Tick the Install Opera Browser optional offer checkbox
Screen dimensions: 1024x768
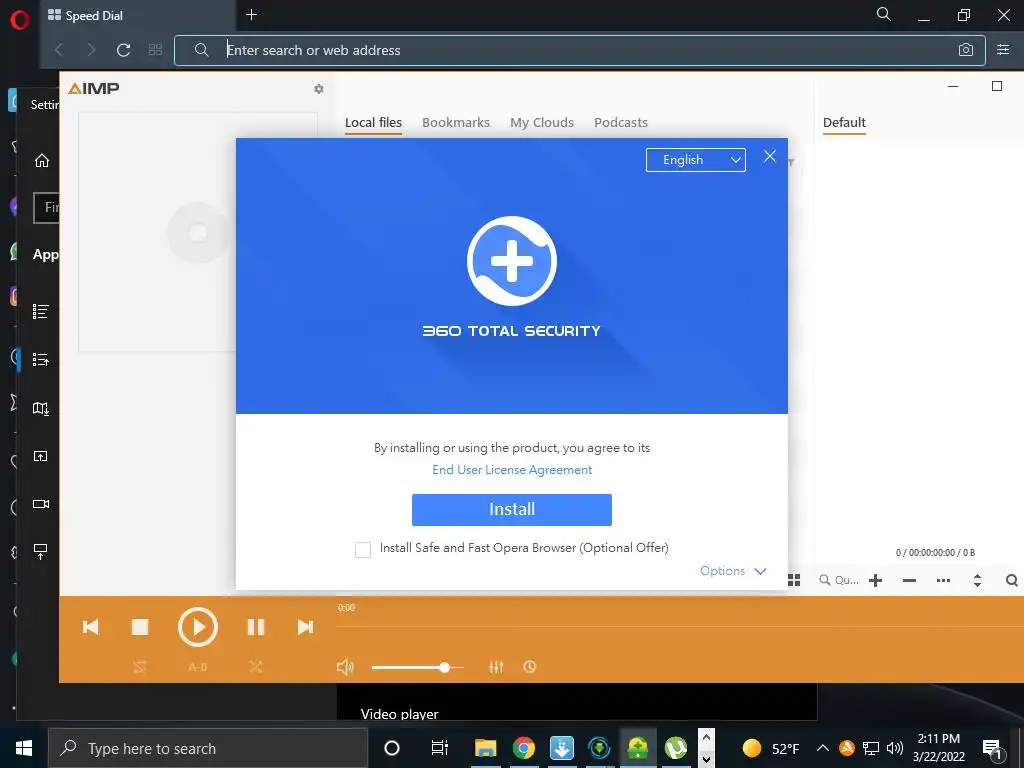pos(363,549)
